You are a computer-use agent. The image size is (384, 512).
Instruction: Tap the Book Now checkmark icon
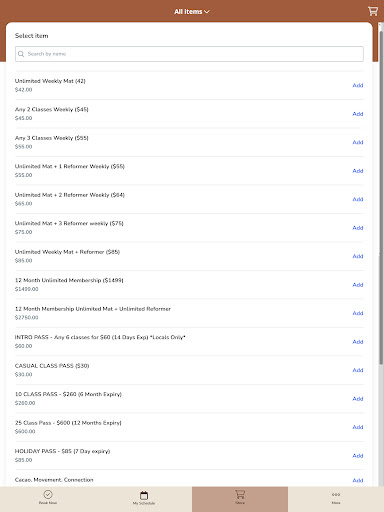(x=48, y=494)
